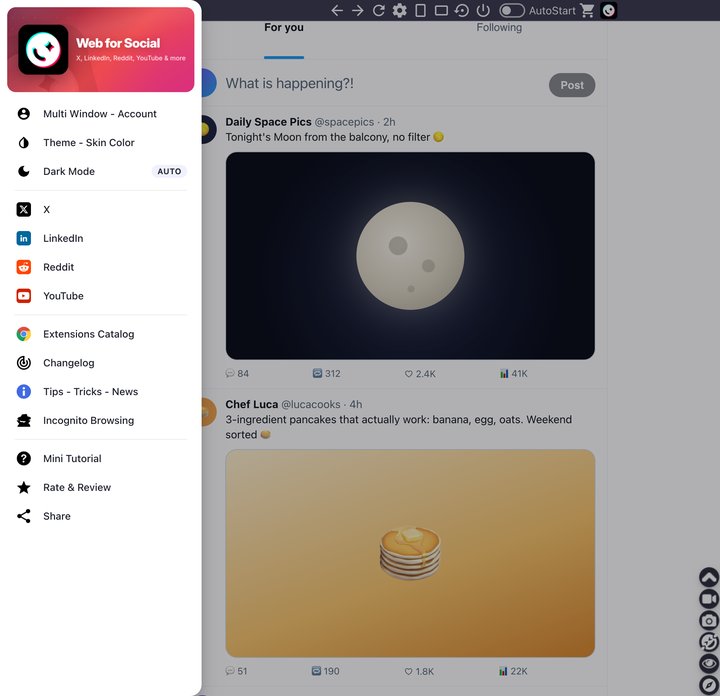Toggle the eye visibility icon
This screenshot has width=720, height=696.
[709, 663]
